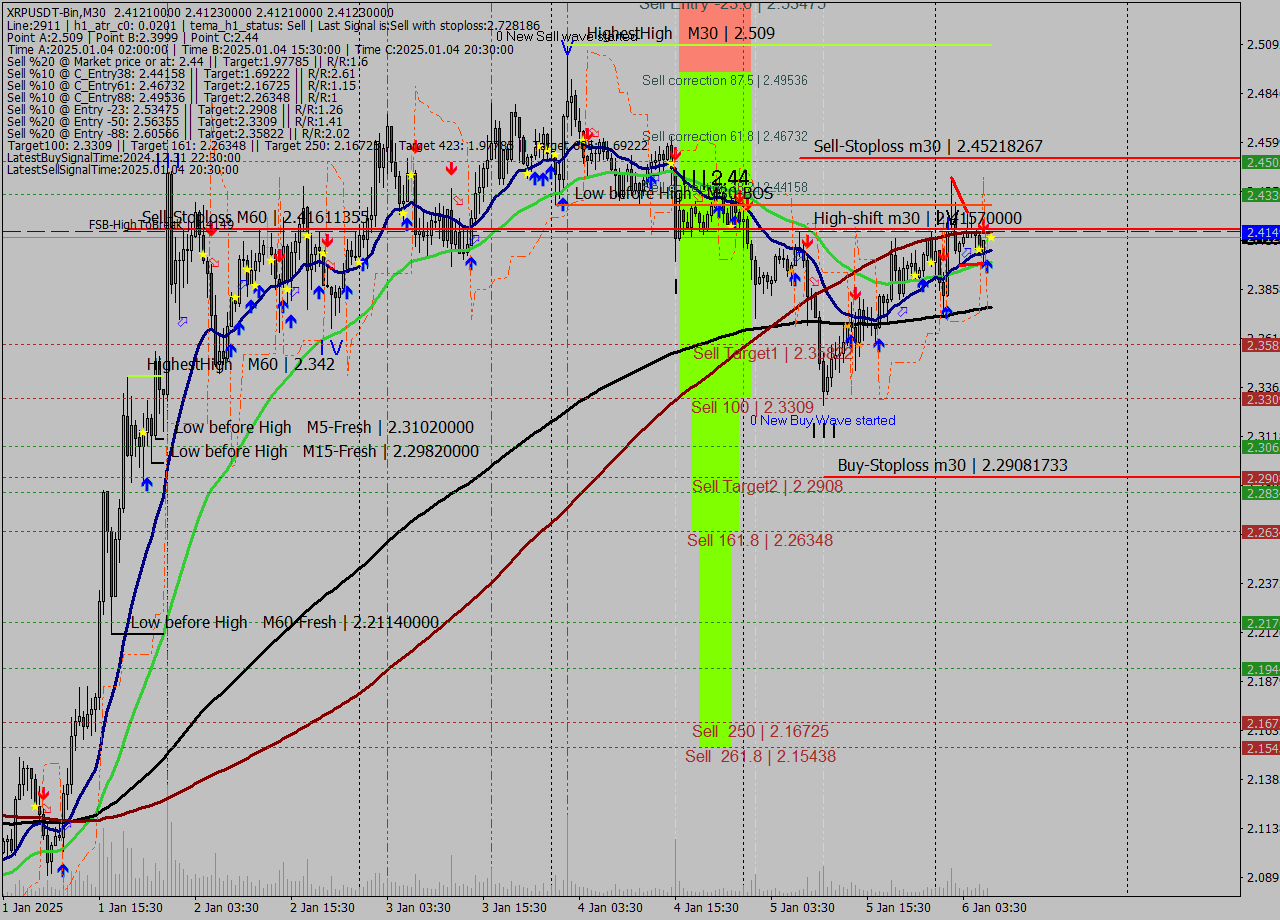Image resolution: width=1280 pixels, height=920 pixels.
Task: Click the blue 2.414 current price tag
Action: [x=1260, y=232]
